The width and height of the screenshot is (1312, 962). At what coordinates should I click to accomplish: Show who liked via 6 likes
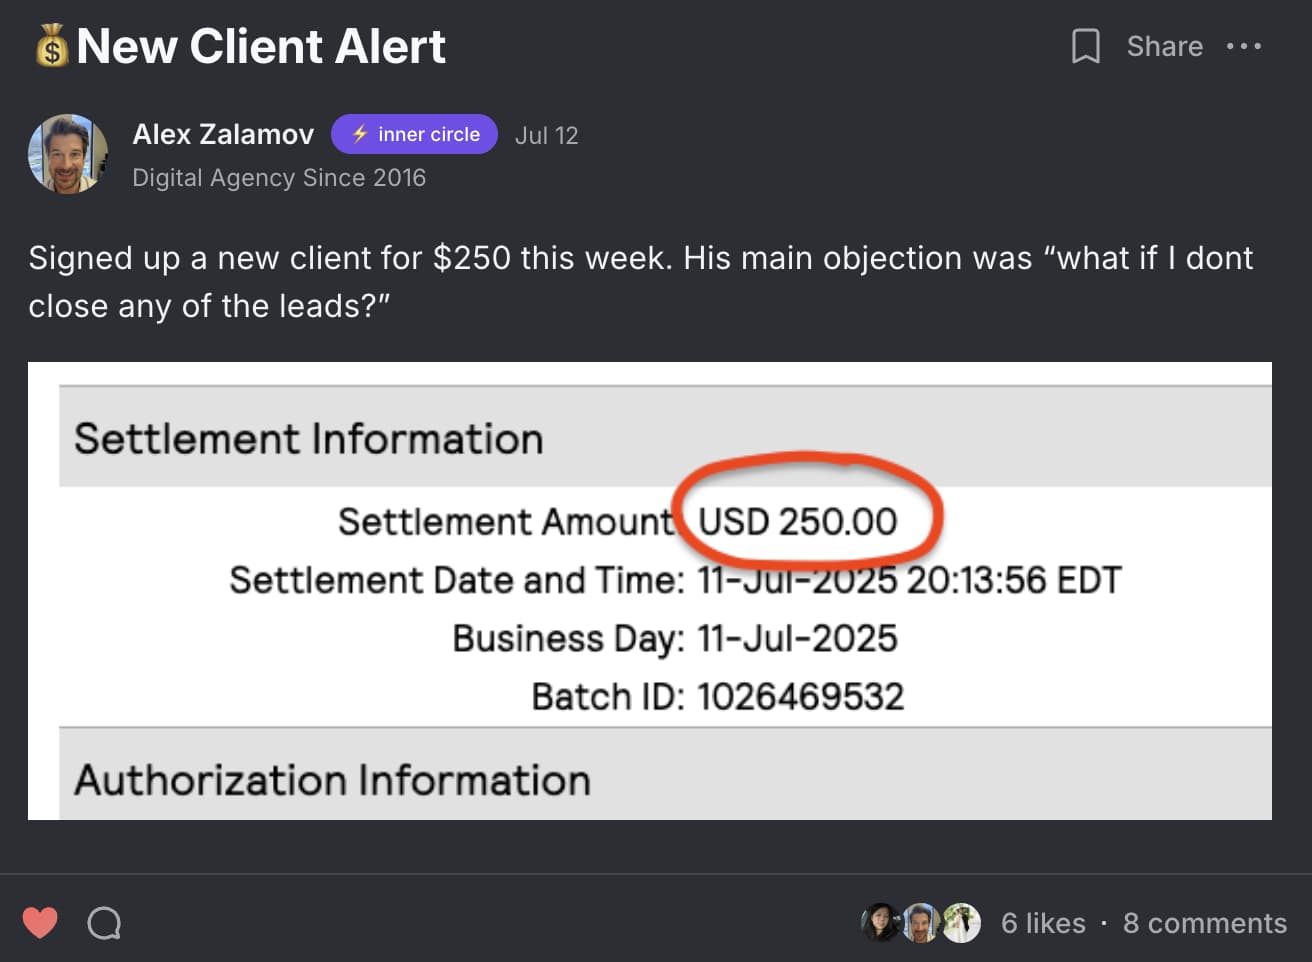click(x=1043, y=923)
